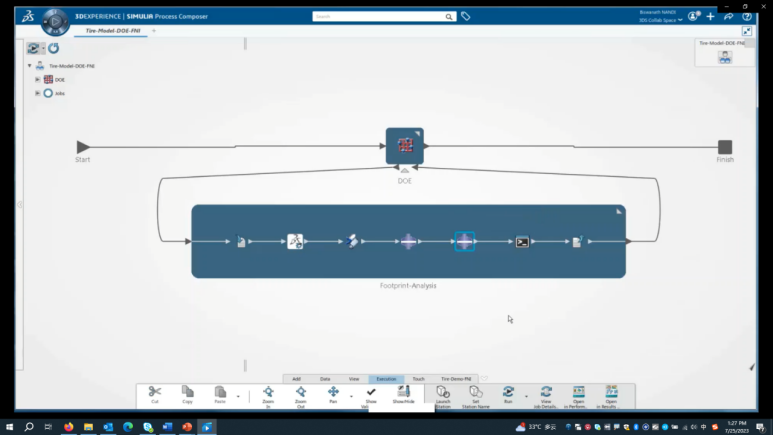Select the Pan tool

point(333,393)
